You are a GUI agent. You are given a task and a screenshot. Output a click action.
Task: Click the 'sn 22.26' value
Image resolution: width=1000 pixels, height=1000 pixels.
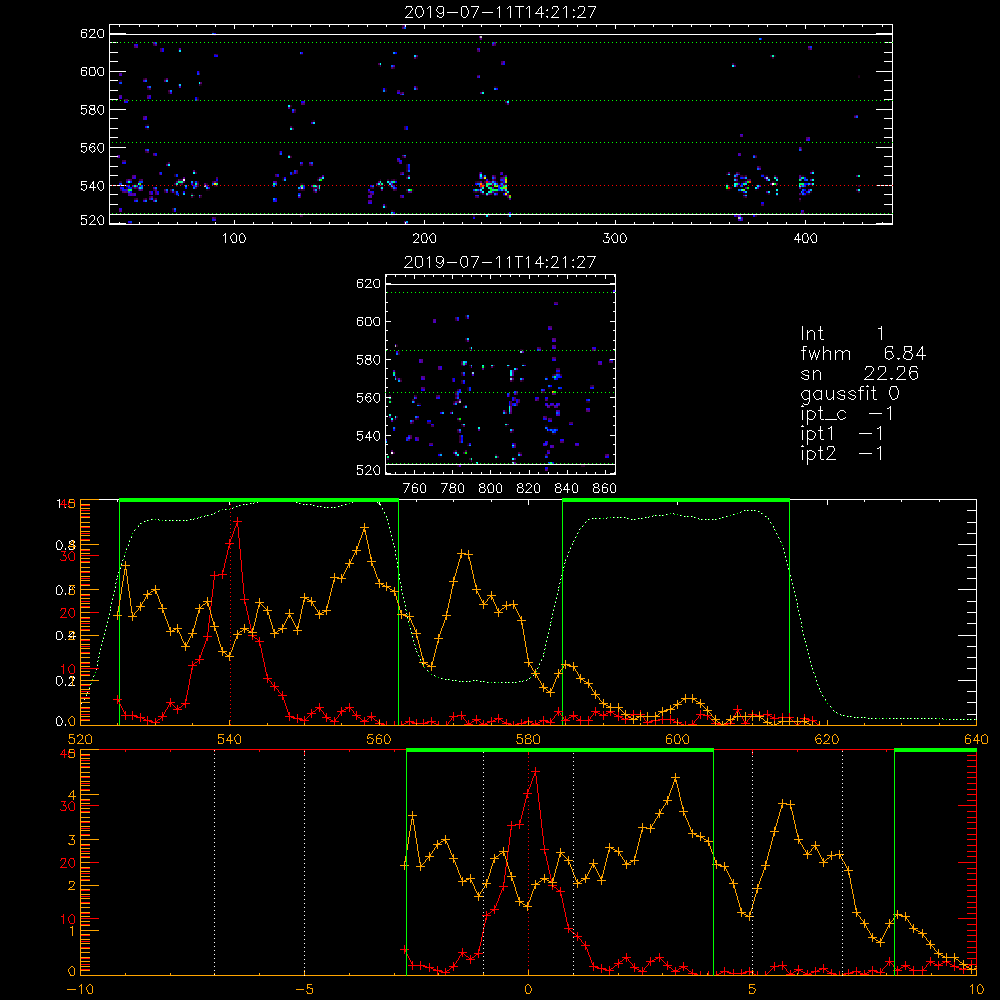tap(859, 374)
